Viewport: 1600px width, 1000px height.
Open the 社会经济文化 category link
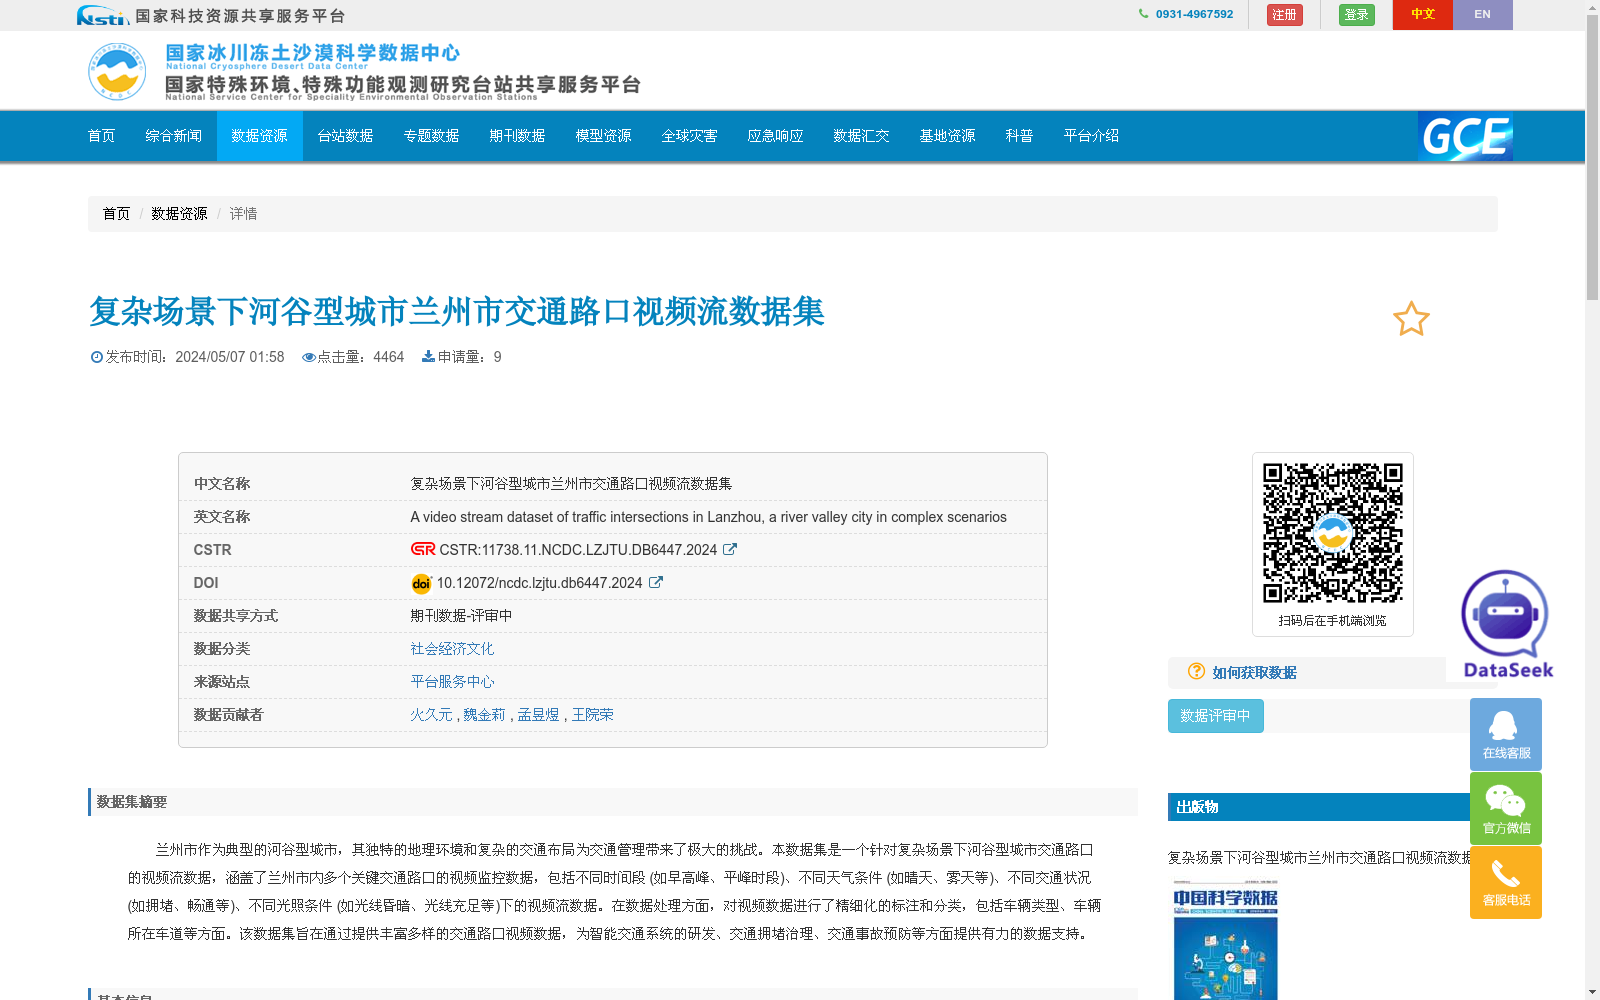coord(452,649)
